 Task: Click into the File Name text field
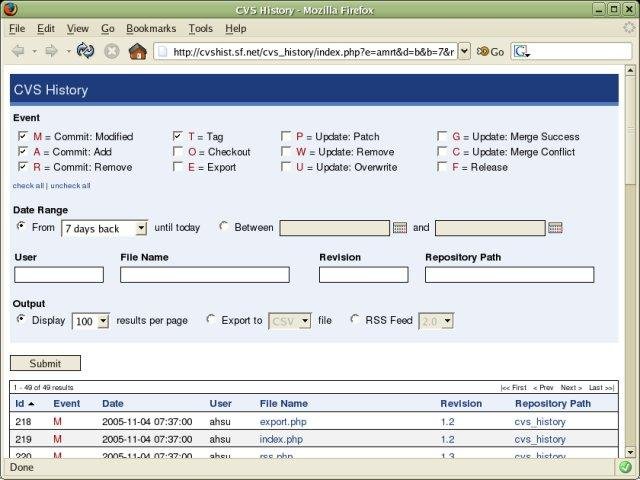(204, 274)
